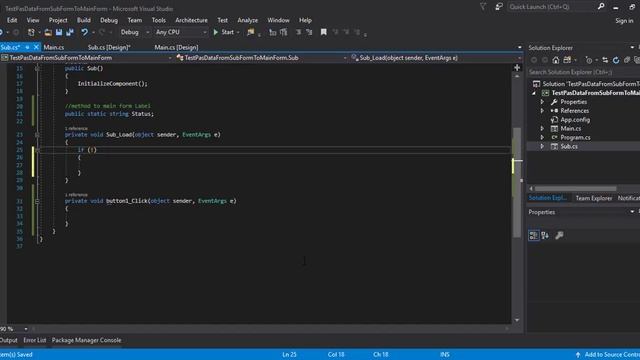Open the Architecture menu
Screen dimensions: 640x360
click(x=191, y=20)
